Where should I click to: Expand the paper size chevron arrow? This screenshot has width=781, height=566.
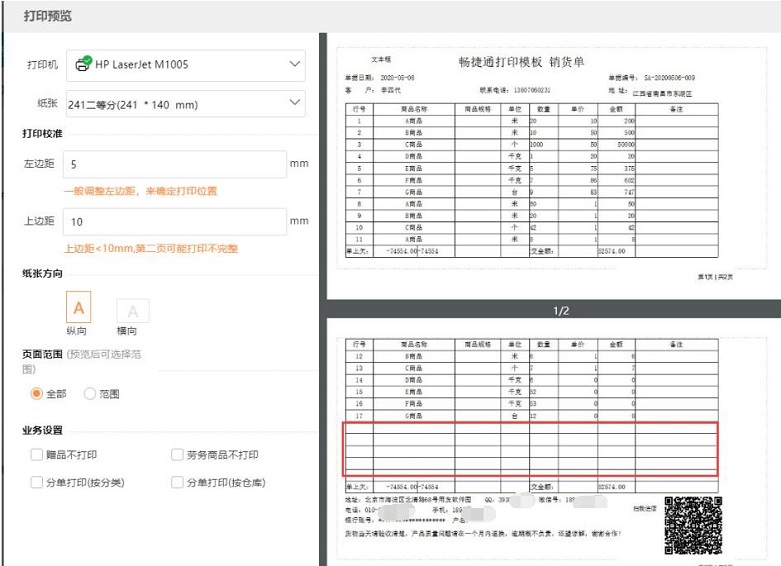pos(295,102)
